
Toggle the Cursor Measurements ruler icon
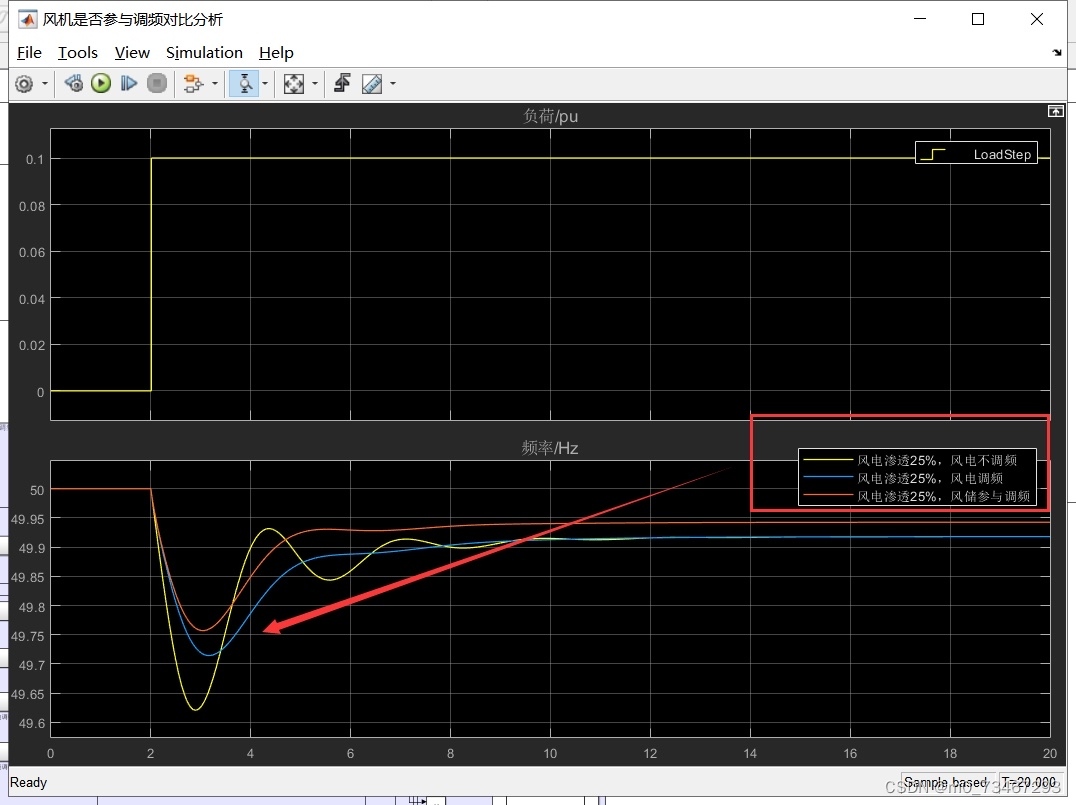point(372,84)
